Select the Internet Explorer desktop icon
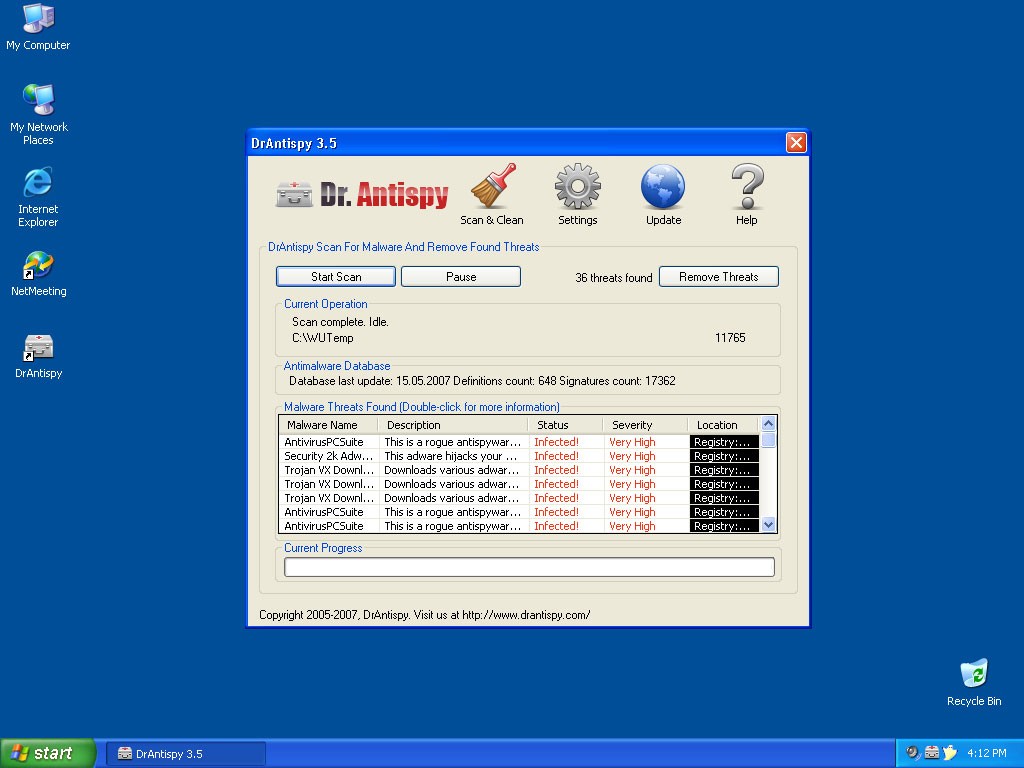This screenshot has width=1024, height=768. coord(38,183)
